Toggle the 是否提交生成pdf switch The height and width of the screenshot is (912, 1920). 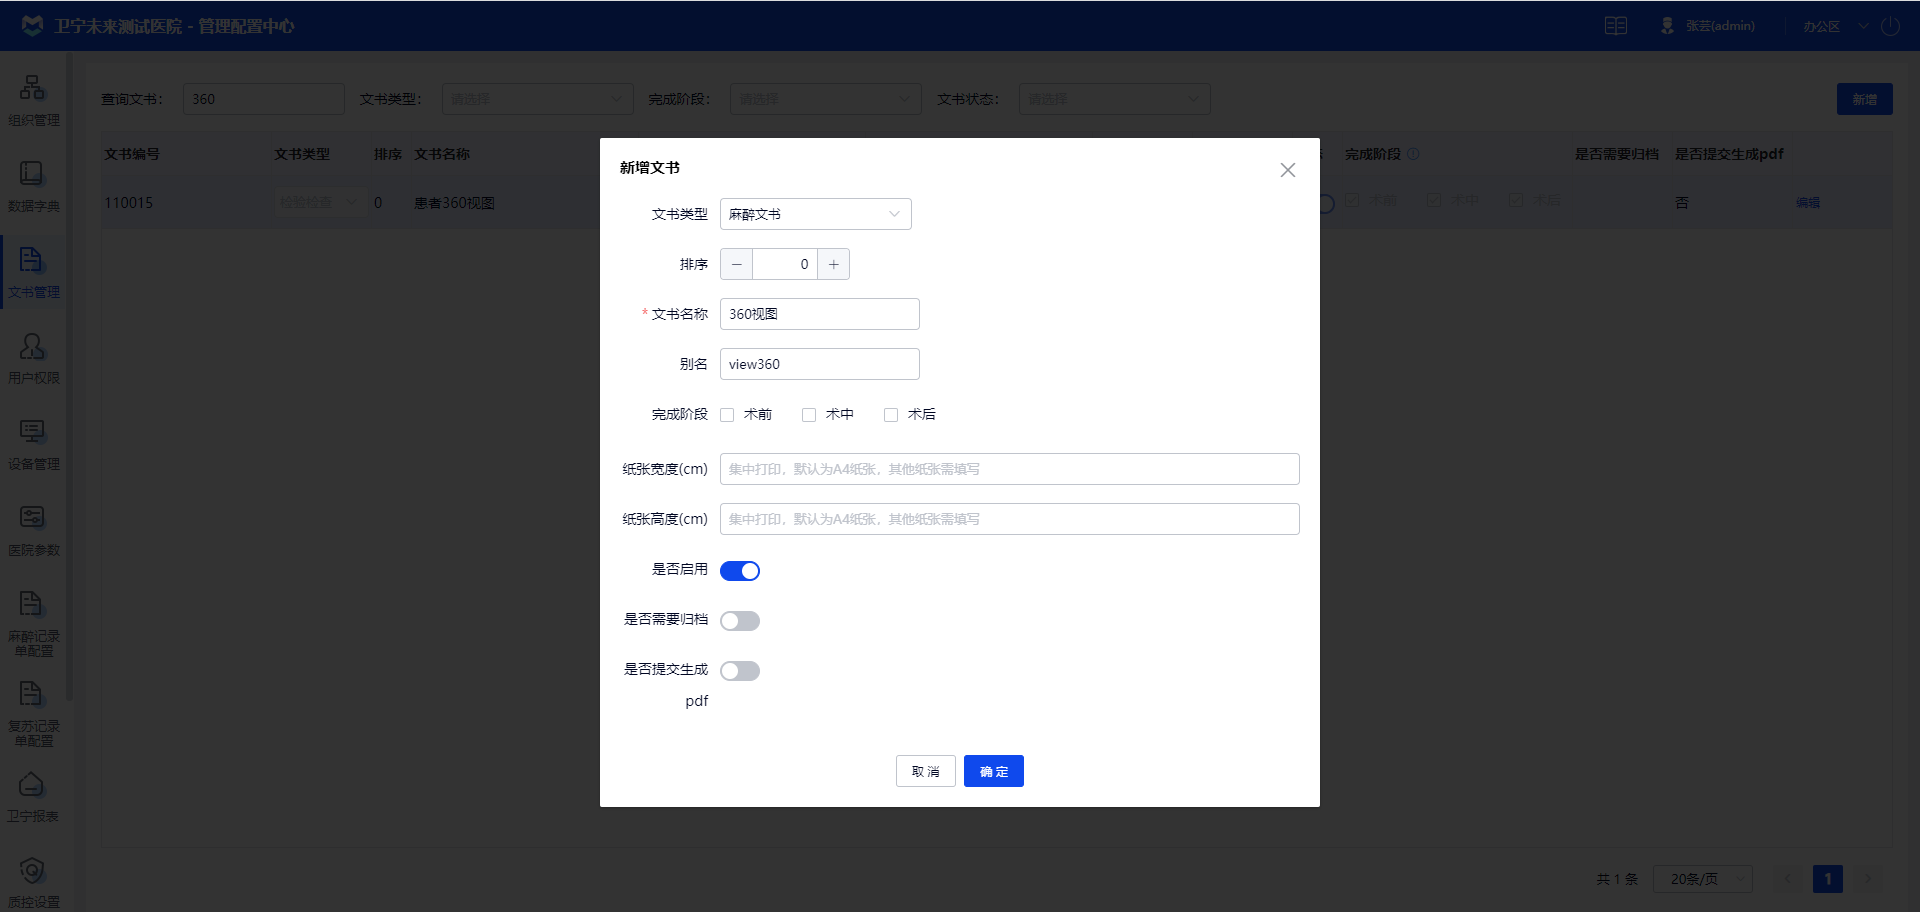[740, 671]
